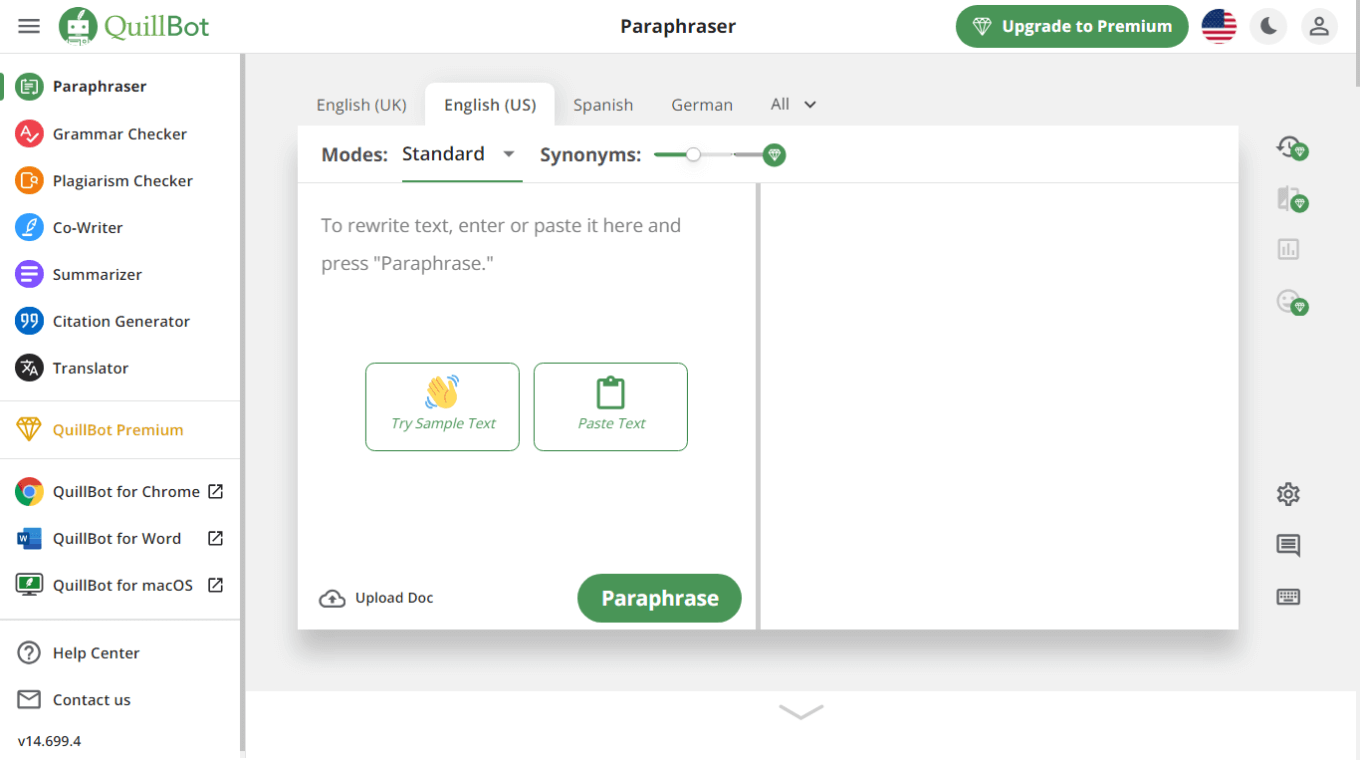Click the Contact us envelope icon
Screen dimensions: 1360x760
point(29,700)
